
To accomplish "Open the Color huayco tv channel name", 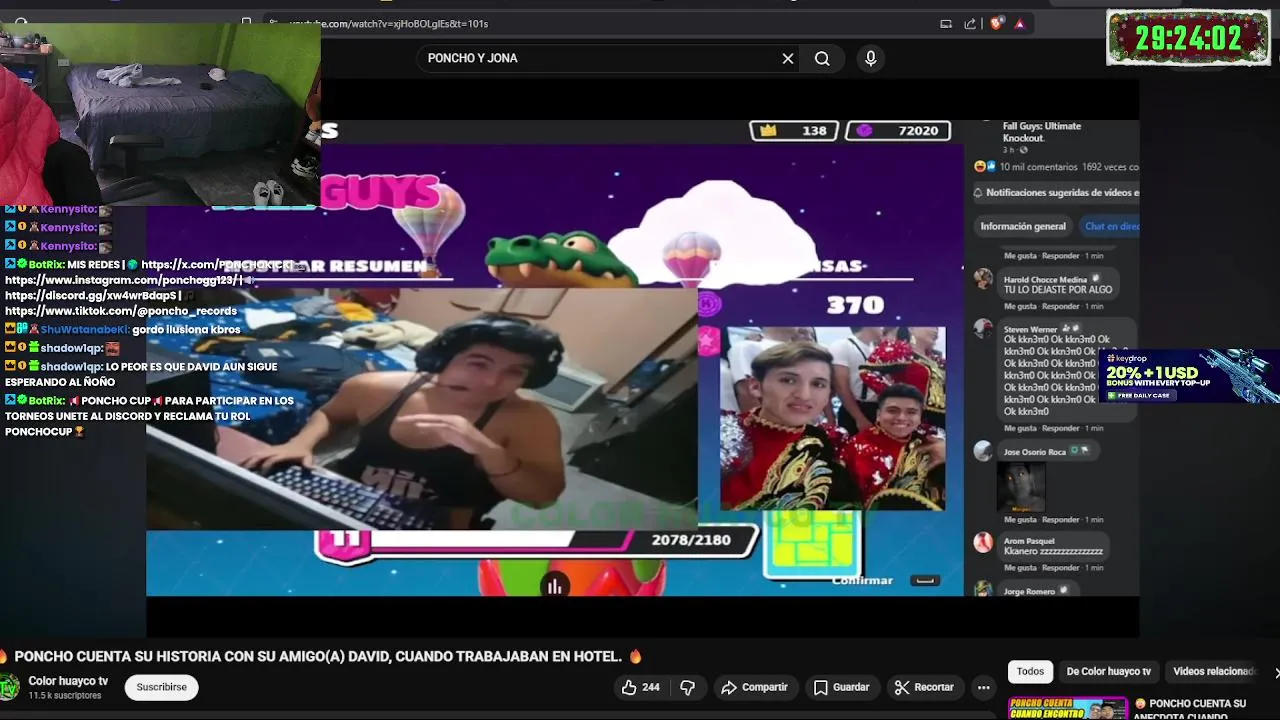I will point(68,681).
